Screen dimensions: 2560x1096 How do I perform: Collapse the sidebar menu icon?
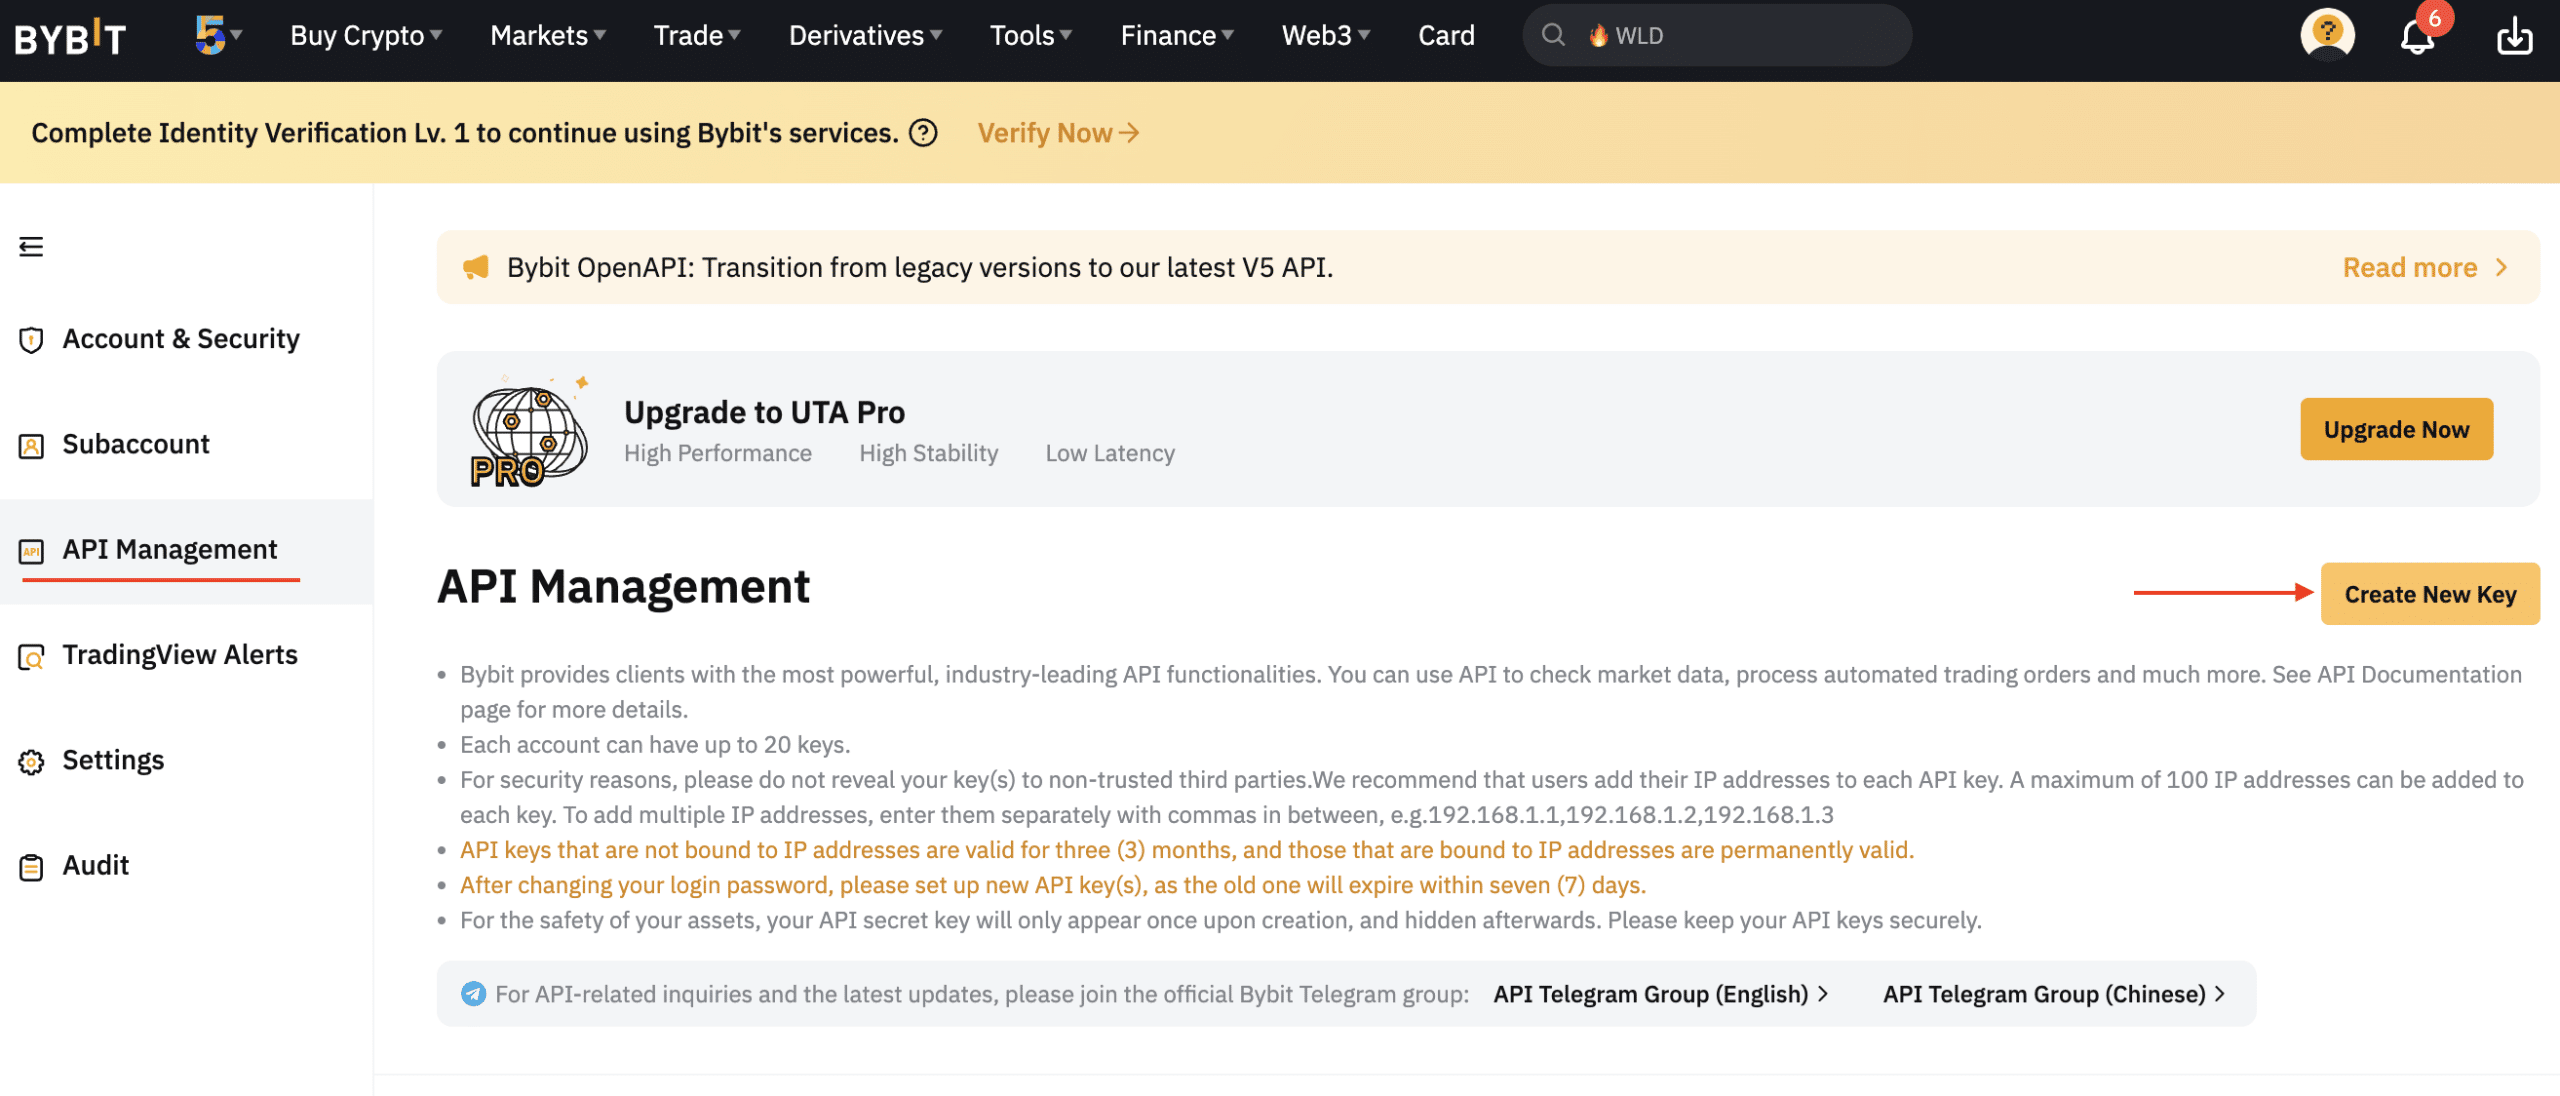tap(31, 246)
